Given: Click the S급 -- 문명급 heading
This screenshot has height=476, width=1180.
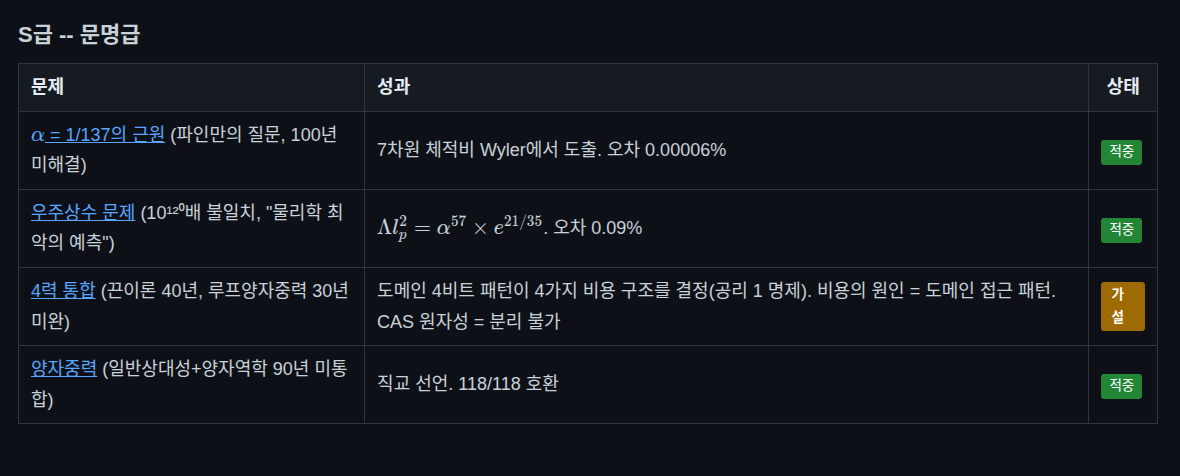Looking at the screenshot, I should (79, 35).
